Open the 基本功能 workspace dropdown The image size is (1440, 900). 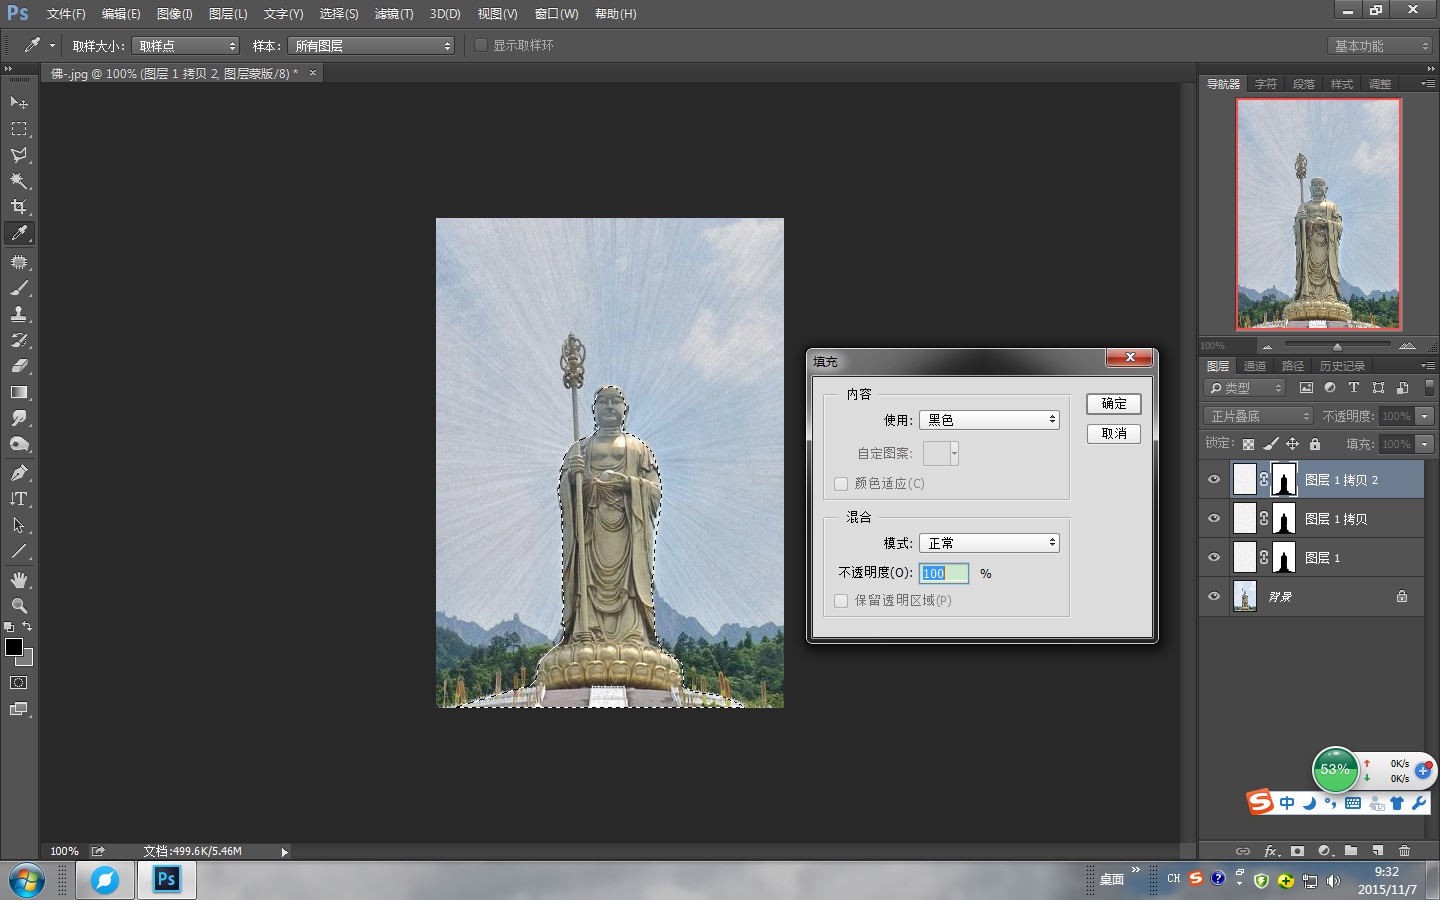click(1381, 46)
